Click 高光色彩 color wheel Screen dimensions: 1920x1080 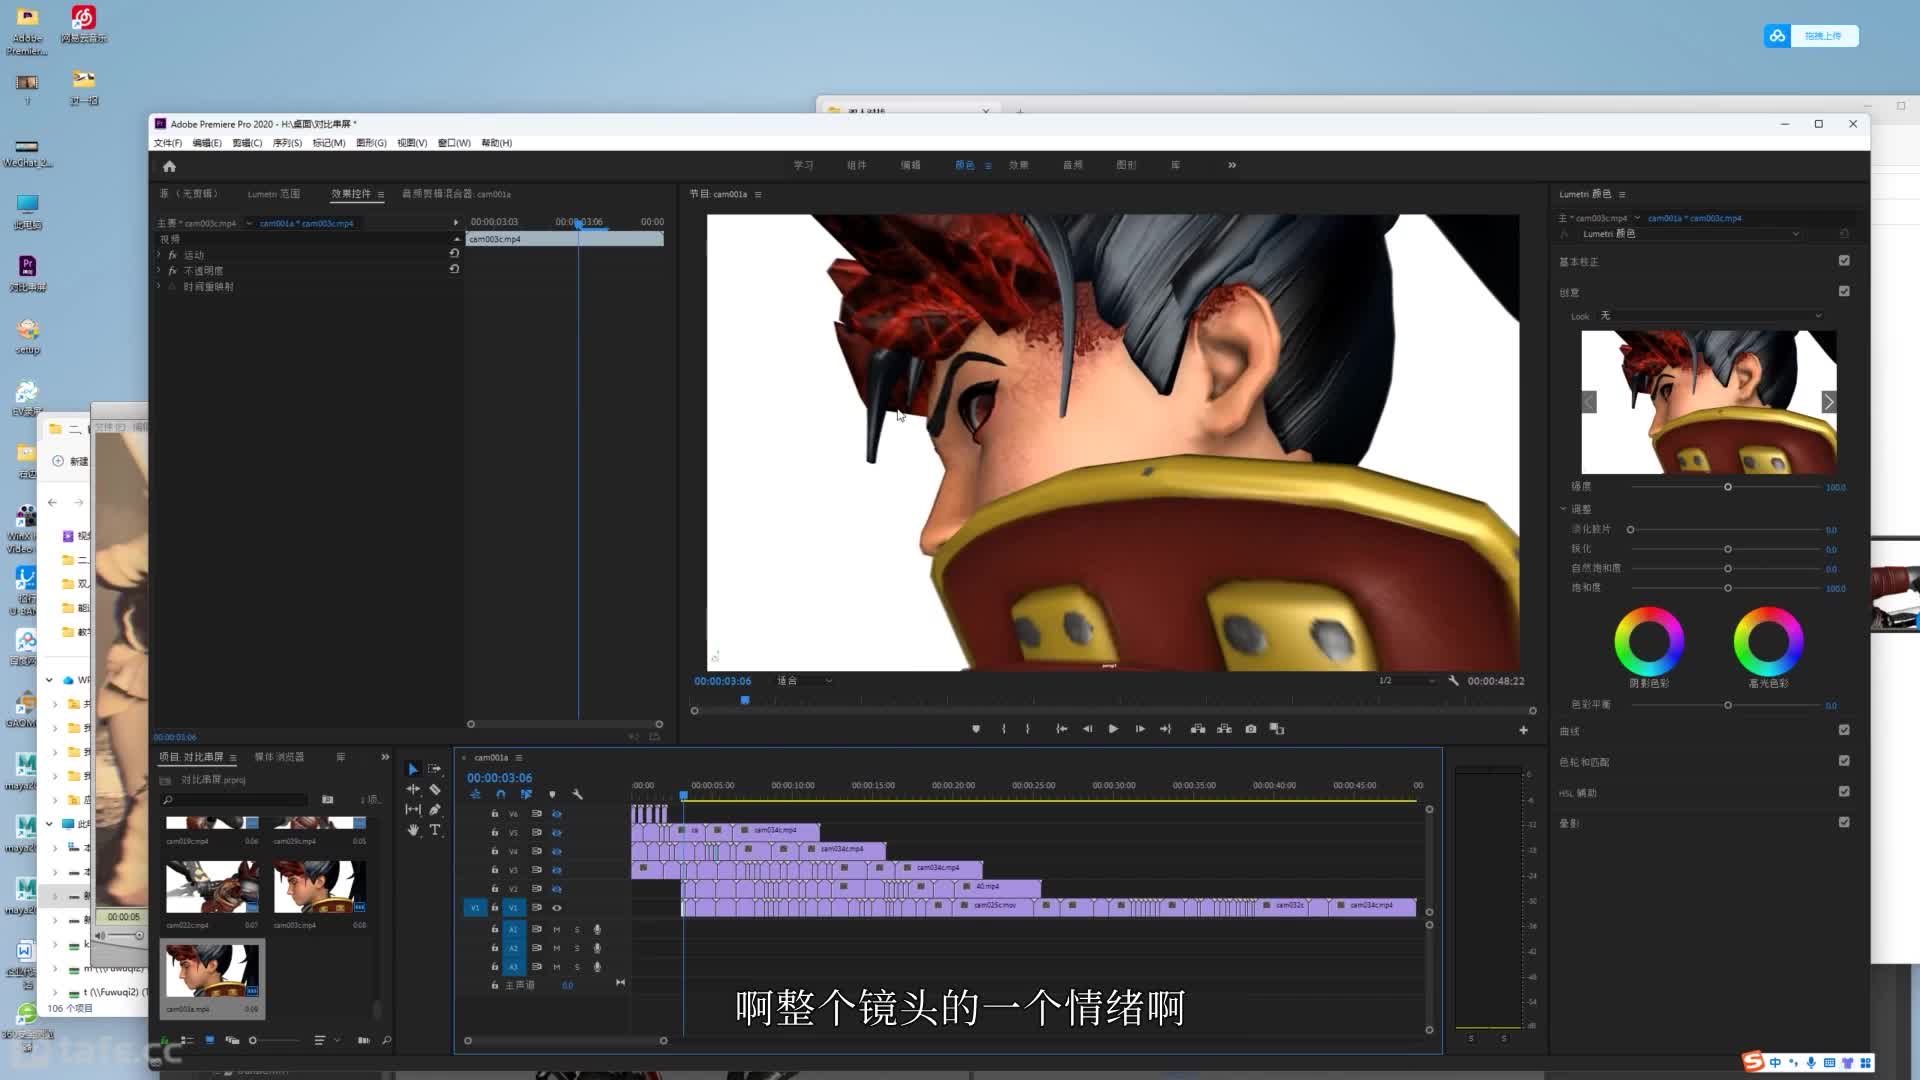(x=1768, y=641)
